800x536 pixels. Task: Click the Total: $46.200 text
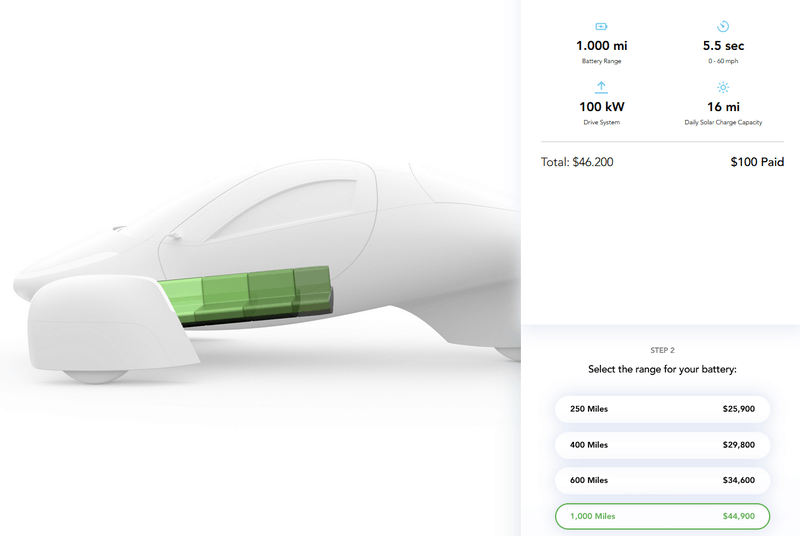coord(577,162)
